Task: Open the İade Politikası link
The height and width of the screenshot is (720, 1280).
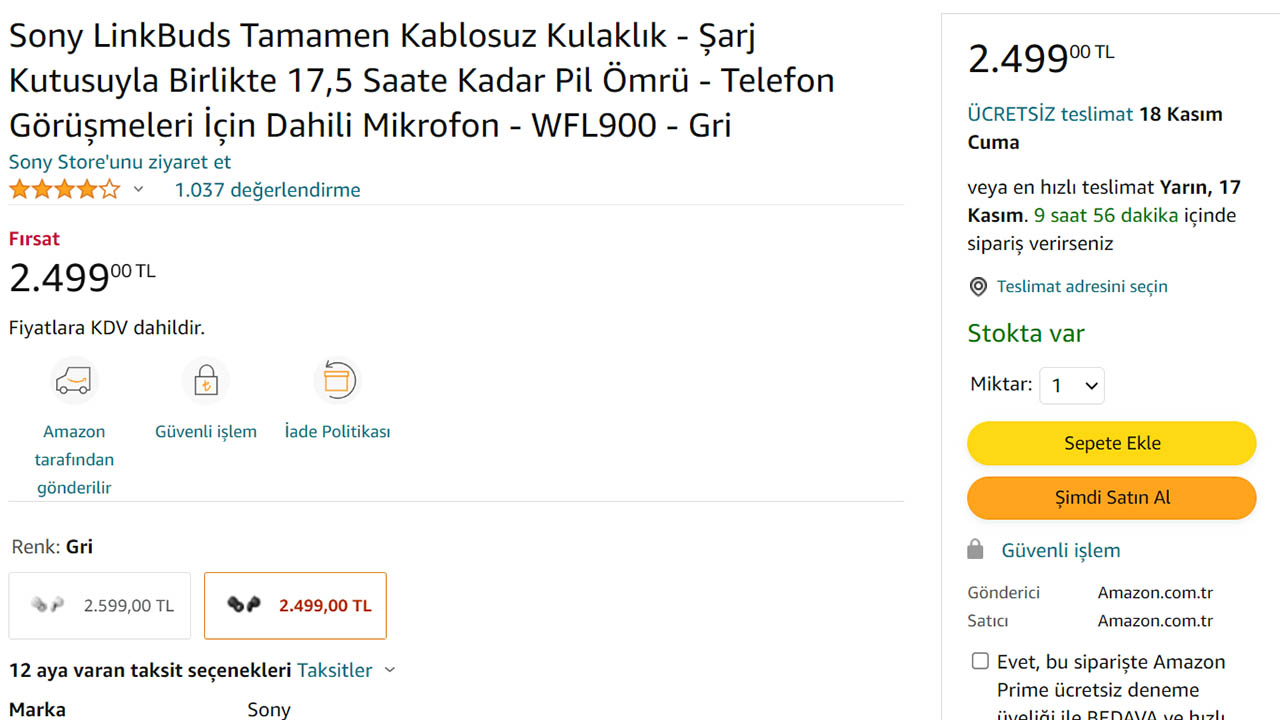Action: click(337, 432)
